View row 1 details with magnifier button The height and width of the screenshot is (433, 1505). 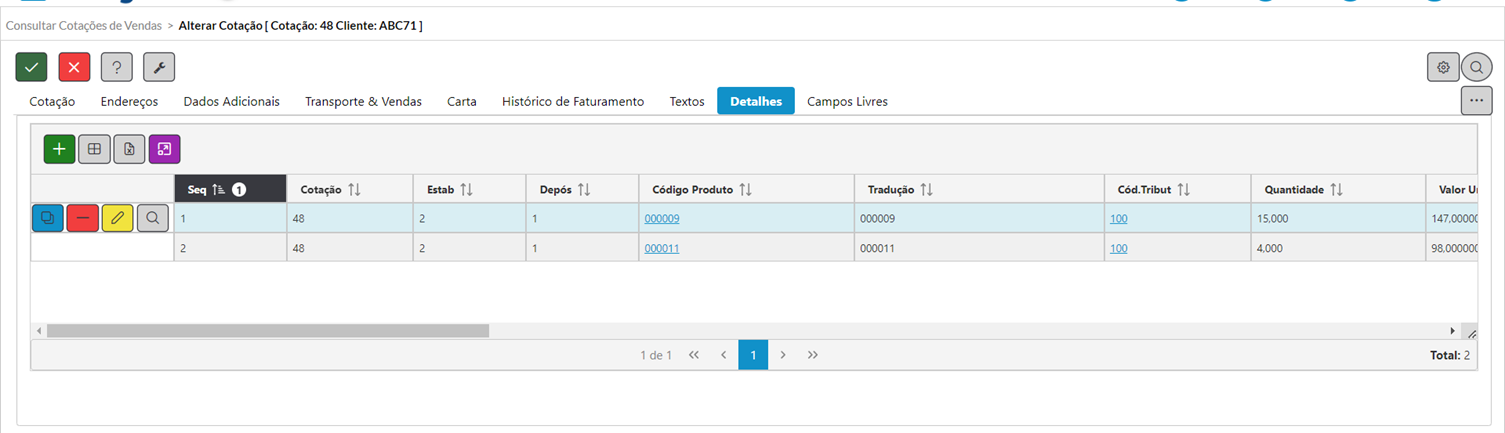coord(152,218)
